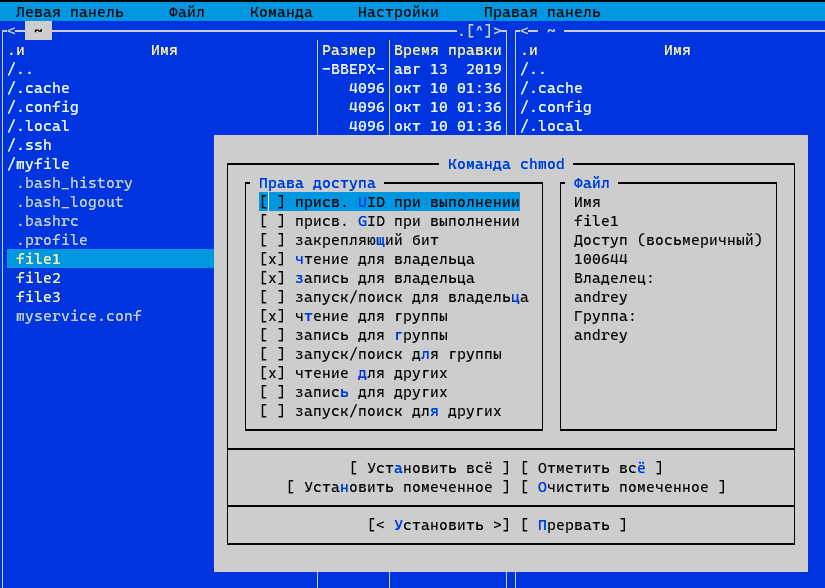Click the panel history [^] arrow indicator
This screenshot has height=588, width=825.
[x=488, y=31]
